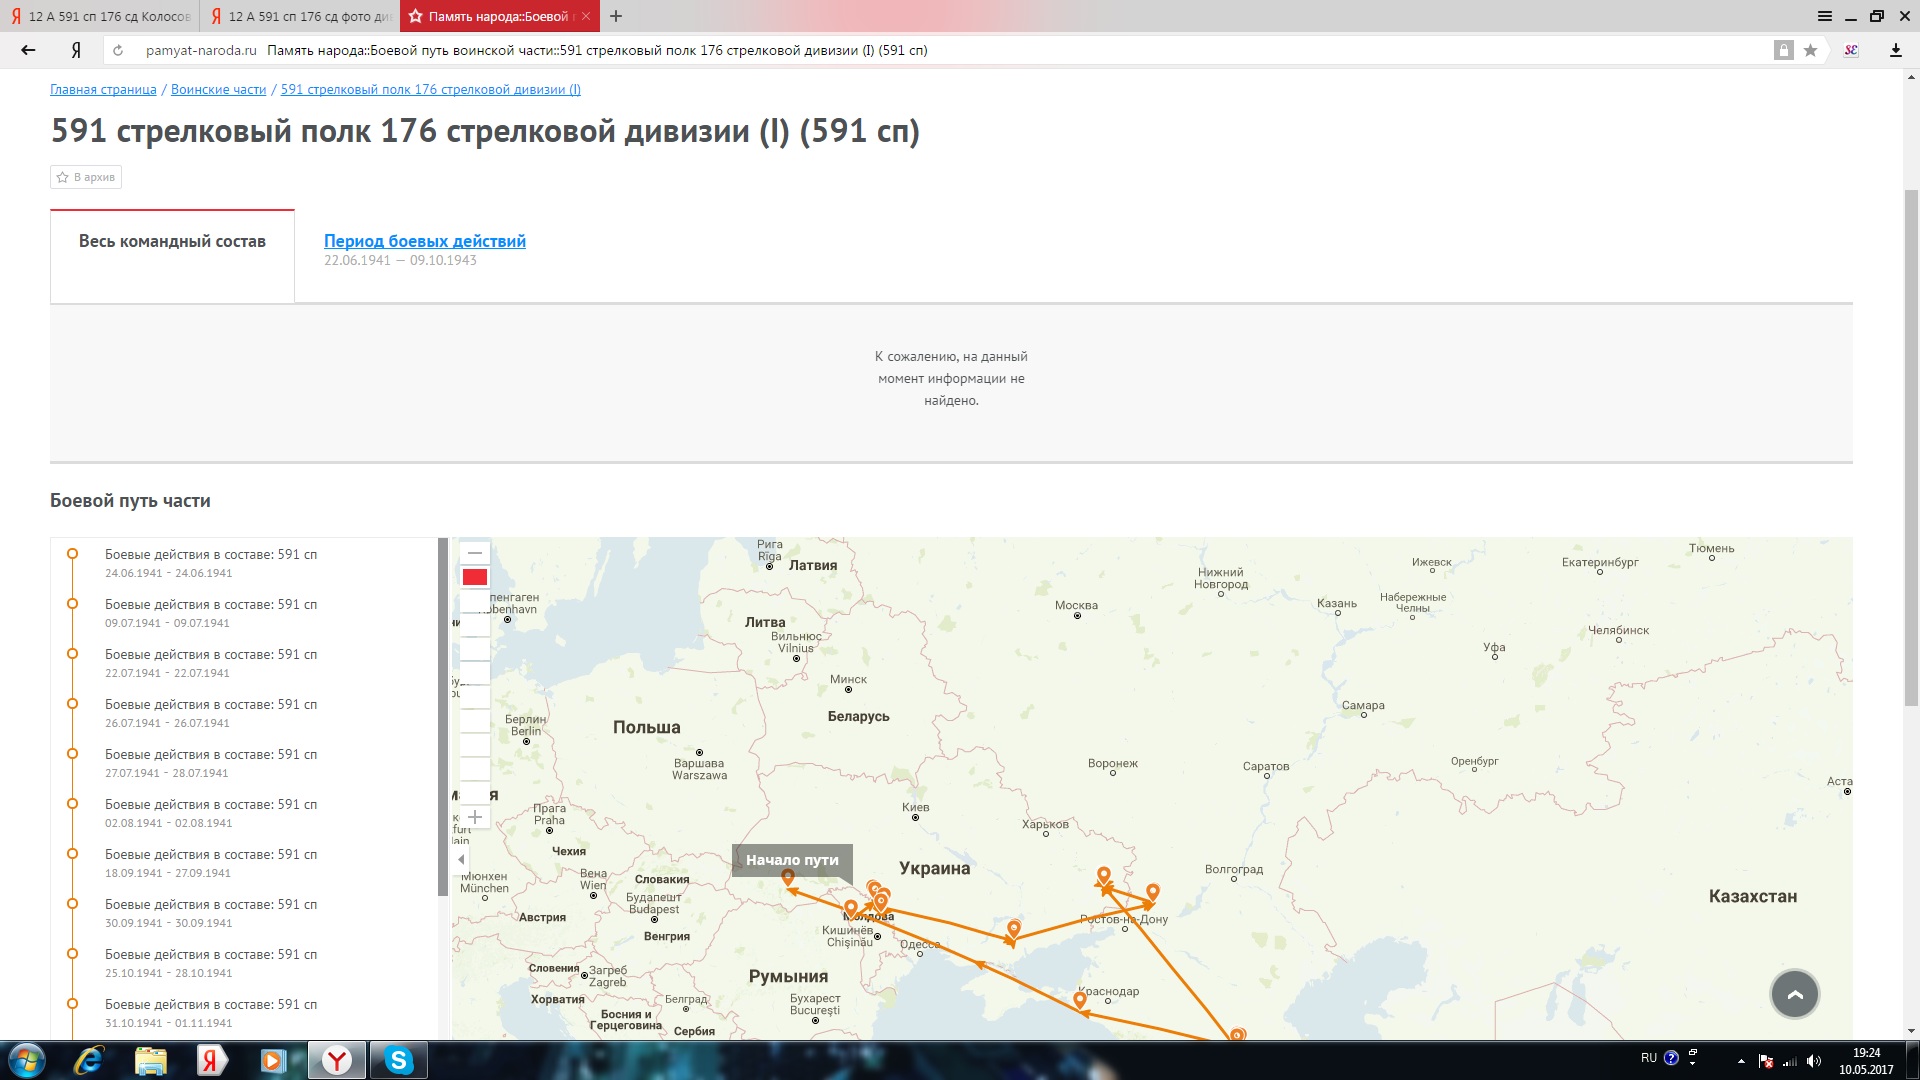This screenshot has height=1080, width=1920.
Task: Open Skype from the taskbar
Action: coord(398,1060)
